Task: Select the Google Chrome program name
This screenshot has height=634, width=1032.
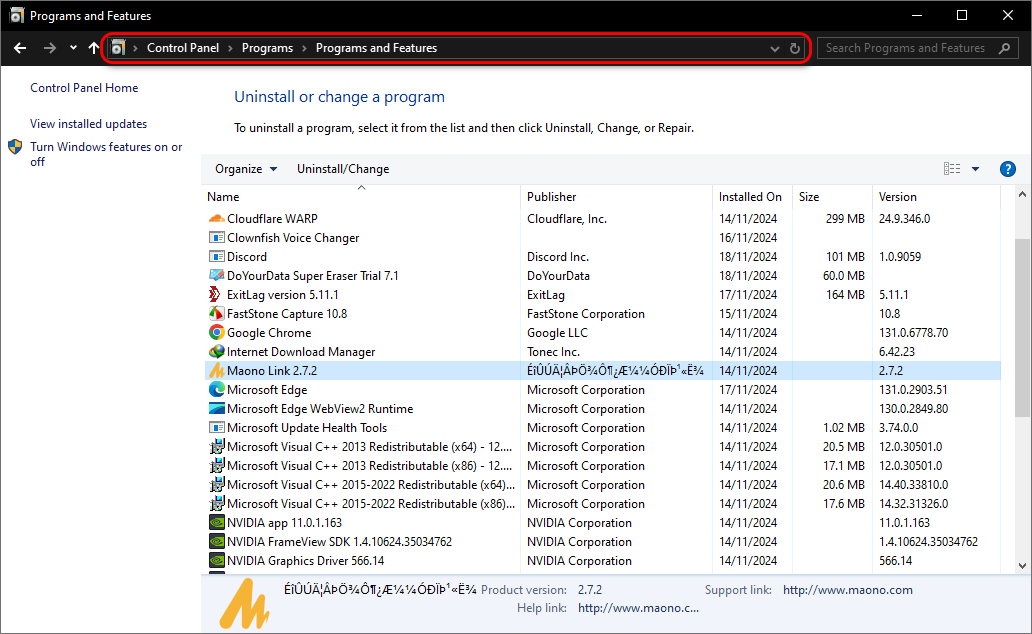Action: pyautogui.click(x=269, y=332)
